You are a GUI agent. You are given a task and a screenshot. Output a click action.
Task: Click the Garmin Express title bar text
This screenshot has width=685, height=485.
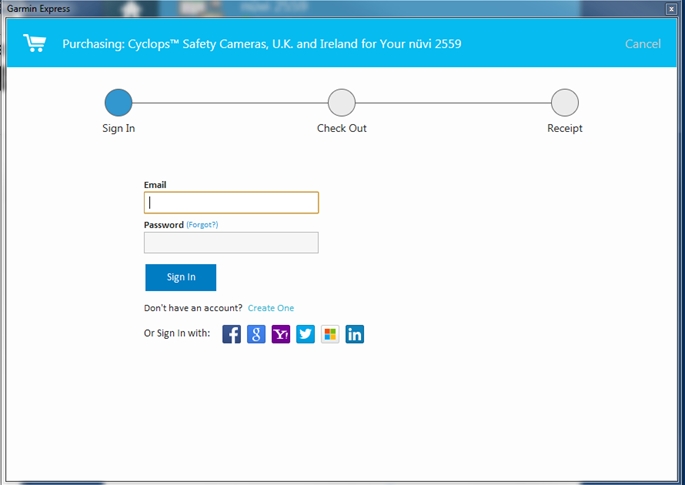(x=38, y=9)
